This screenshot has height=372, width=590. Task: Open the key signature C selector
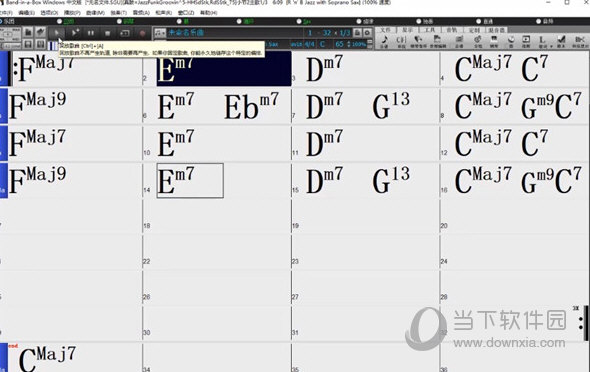coord(322,44)
